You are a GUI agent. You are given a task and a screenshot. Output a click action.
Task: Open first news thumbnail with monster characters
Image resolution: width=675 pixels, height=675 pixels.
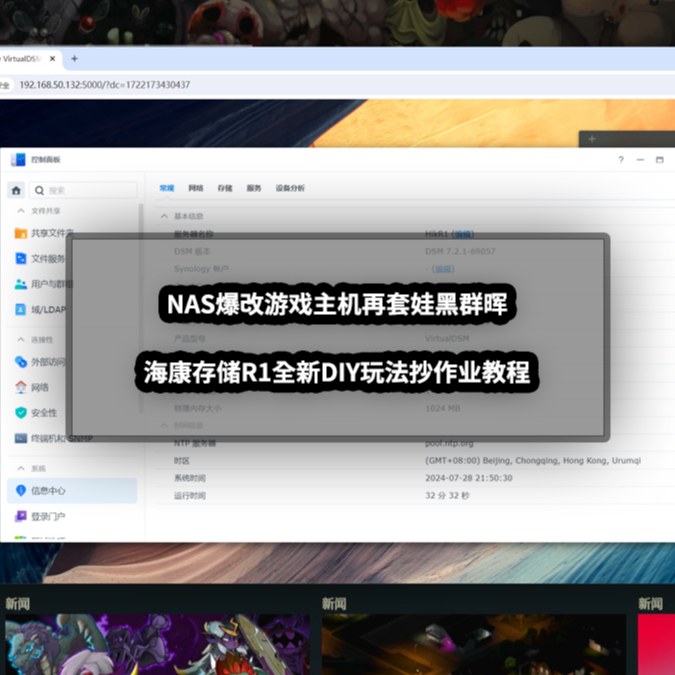pyautogui.click(x=158, y=644)
